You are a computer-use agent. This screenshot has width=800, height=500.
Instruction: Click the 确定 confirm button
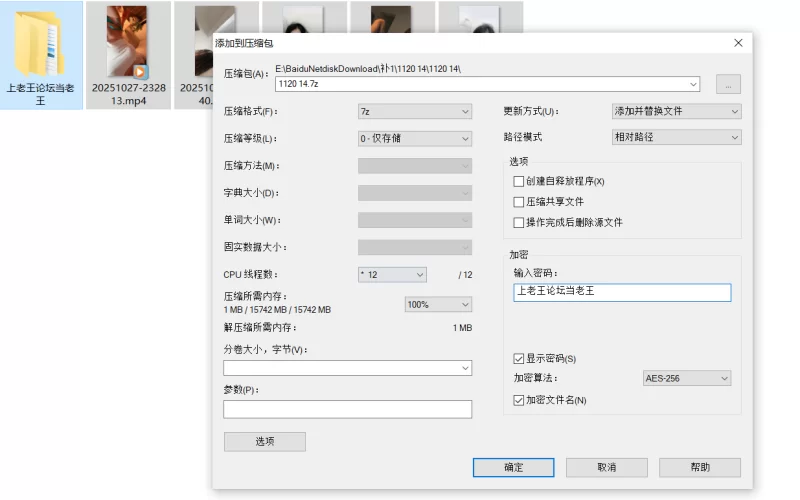pos(513,467)
